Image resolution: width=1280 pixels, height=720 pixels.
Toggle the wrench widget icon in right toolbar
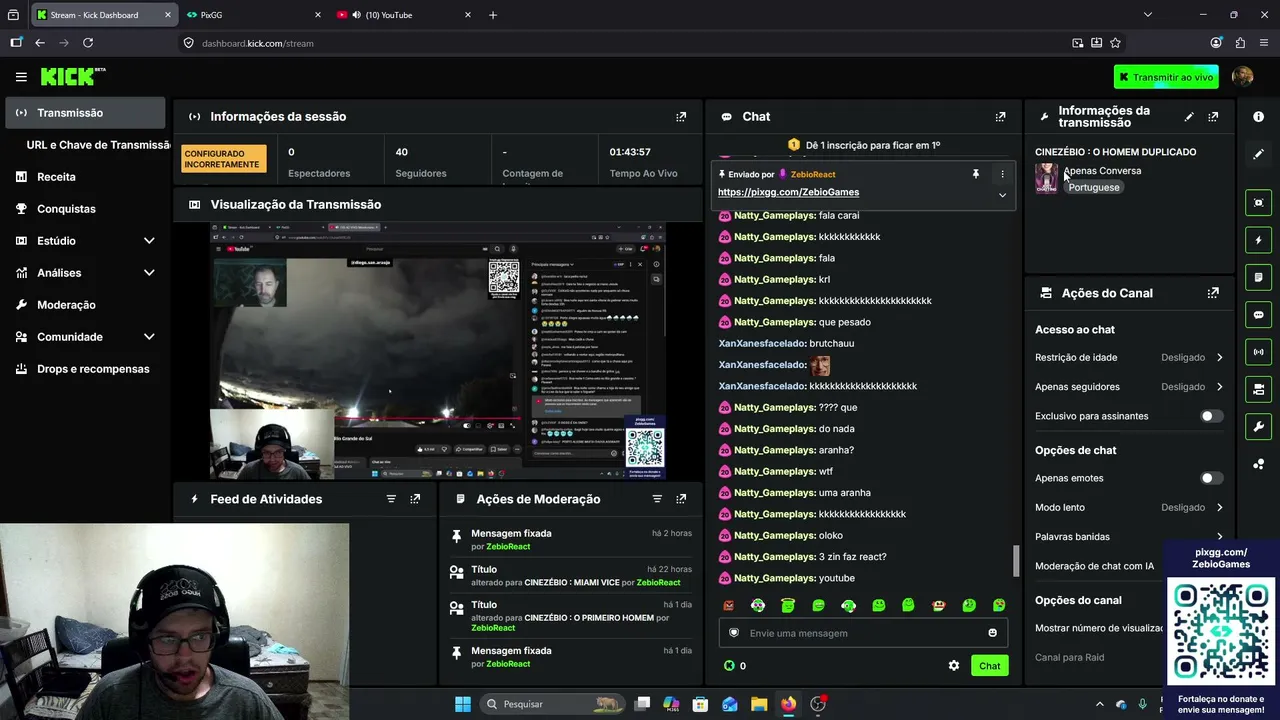(x=1258, y=426)
